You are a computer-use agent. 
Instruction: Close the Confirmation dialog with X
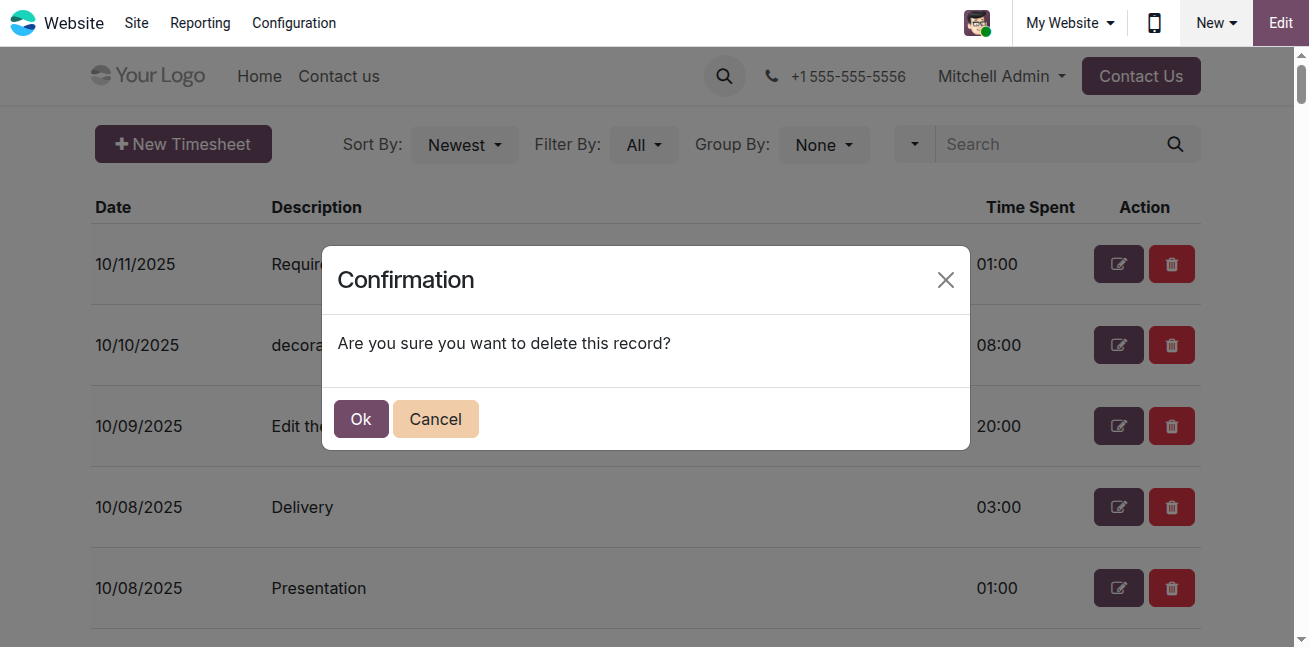tap(946, 280)
